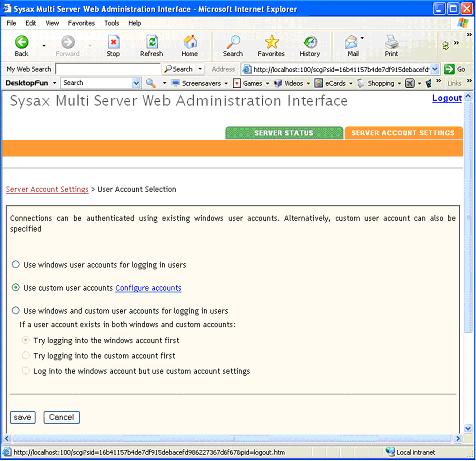The height and width of the screenshot is (461, 476).
Task: Click the Forward navigation icon
Action: coord(68,42)
